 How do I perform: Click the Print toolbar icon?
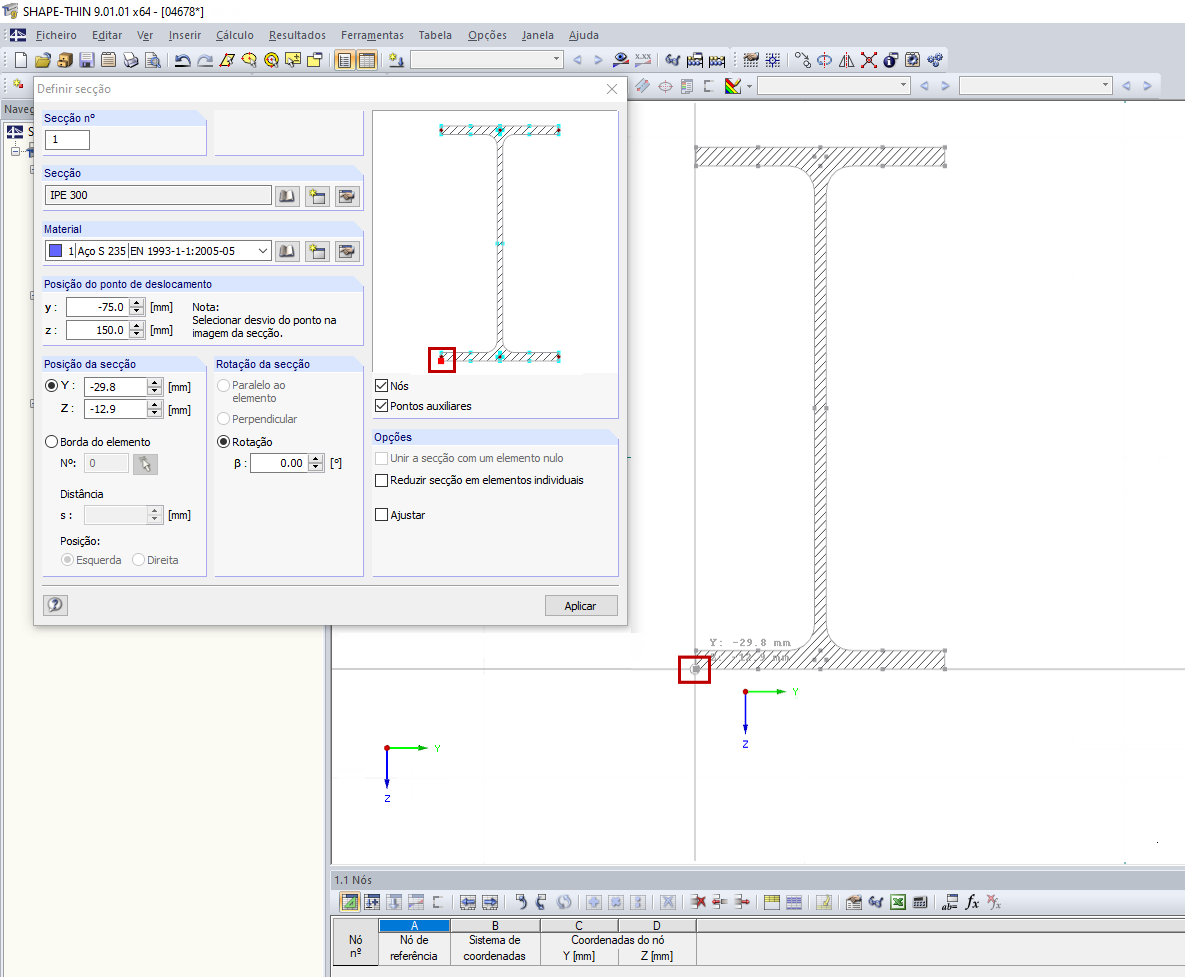tap(130, 60)
